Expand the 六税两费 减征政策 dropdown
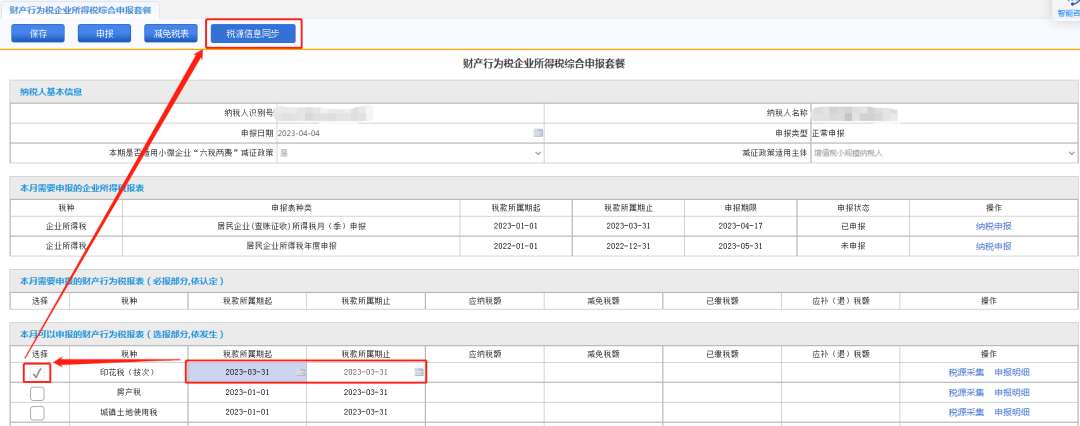The width and height of the screenshot is (1080, 426). [x=411, y=153]
